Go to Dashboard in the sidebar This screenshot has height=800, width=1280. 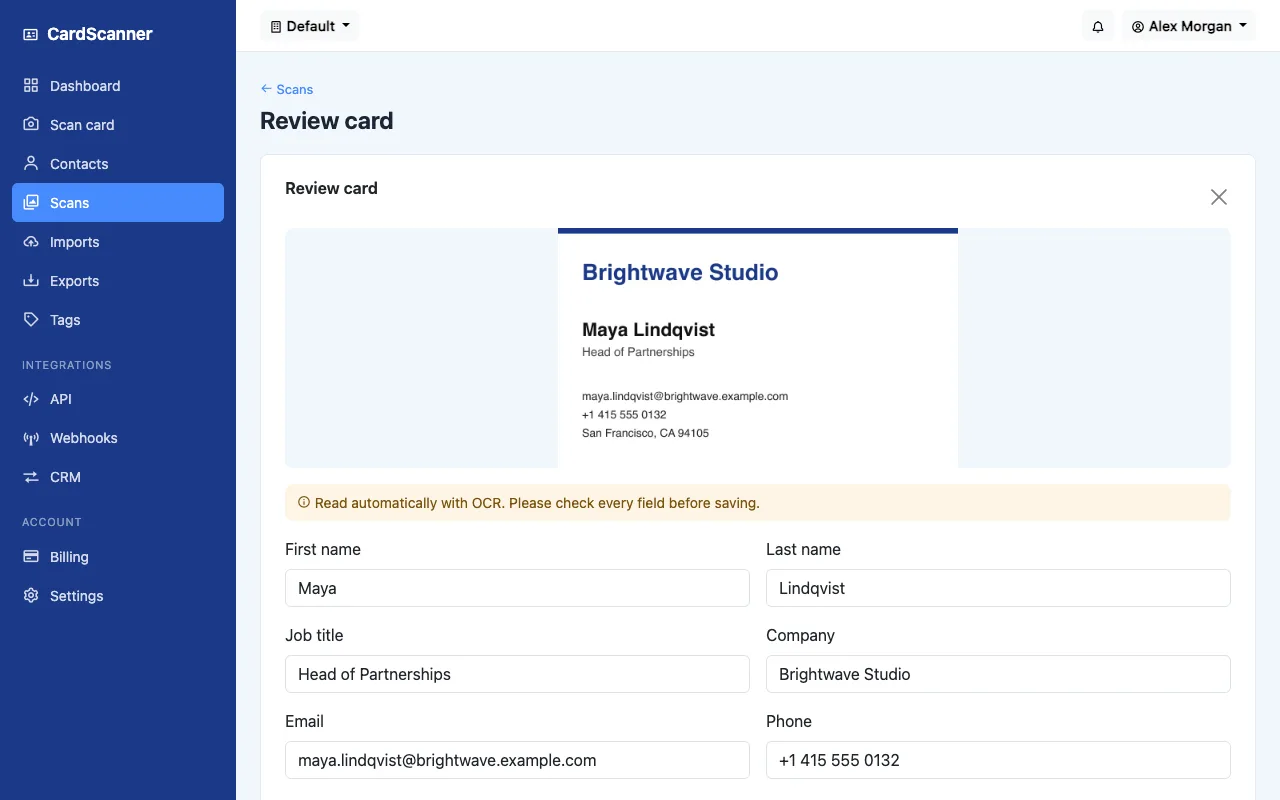click(118, 86)
